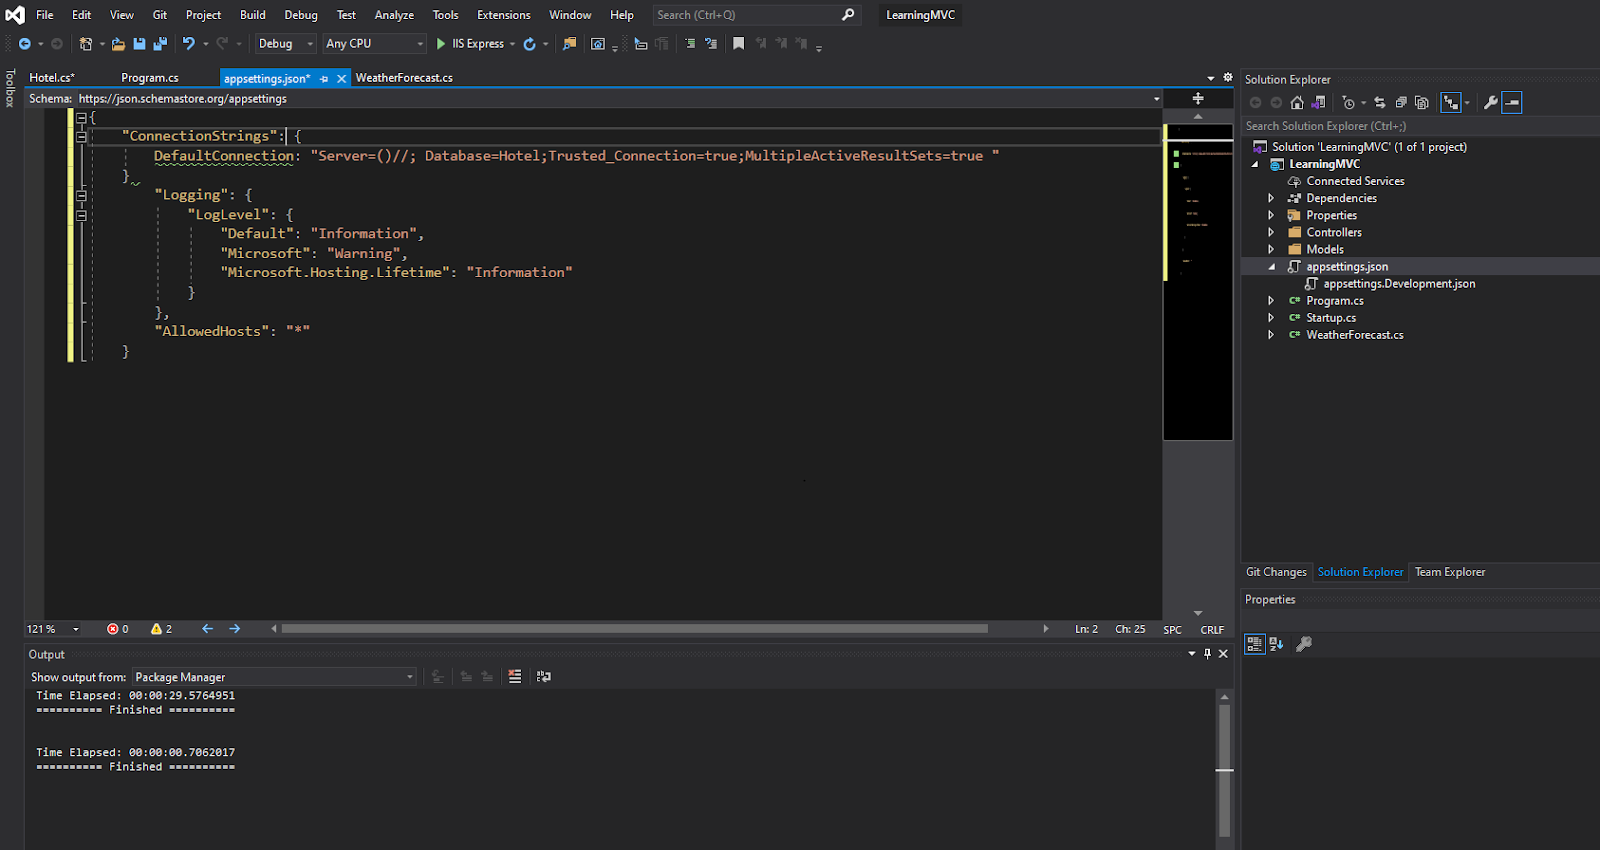The width and height of the screenshot is (1600, 850).
Task: Select appsettings.Development.json file
Action: point(1399,284)
